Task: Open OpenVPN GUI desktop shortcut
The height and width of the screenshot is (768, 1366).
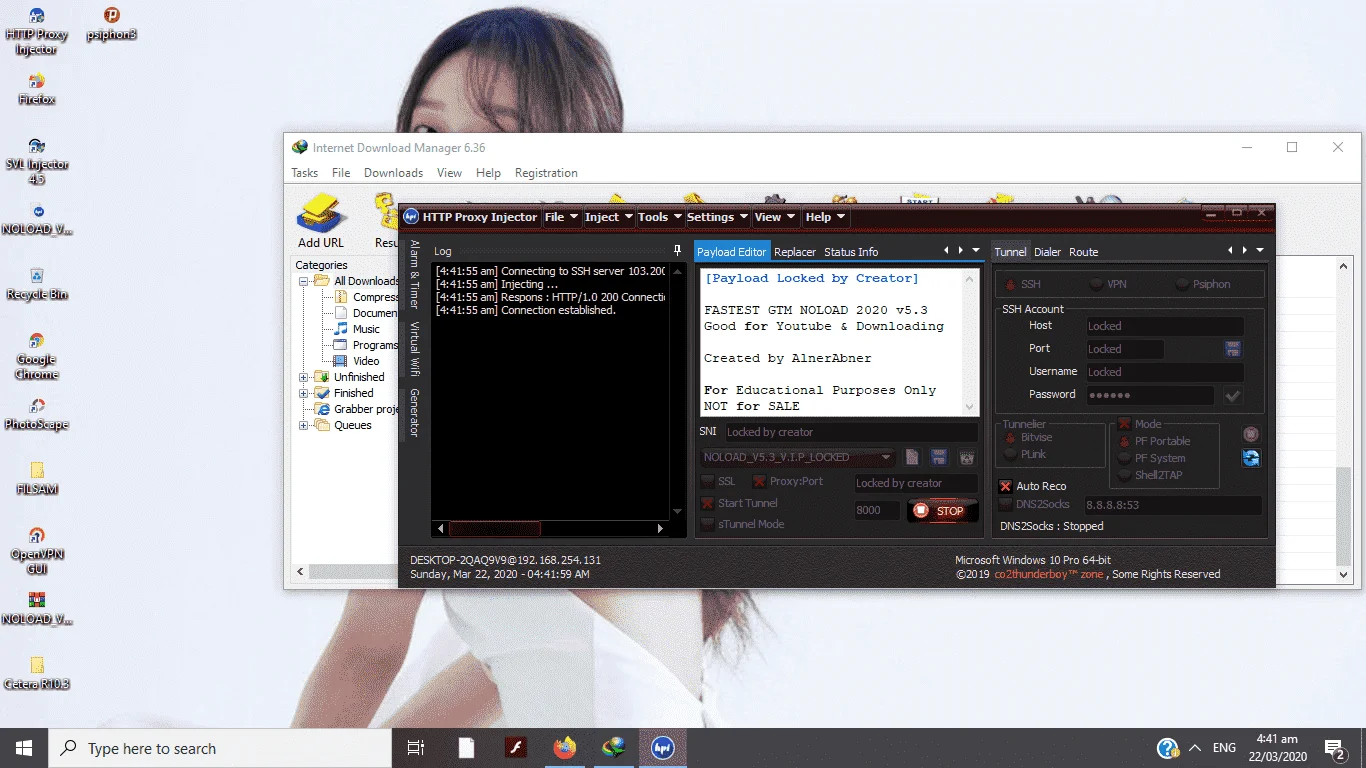Action: pos(37,550)
